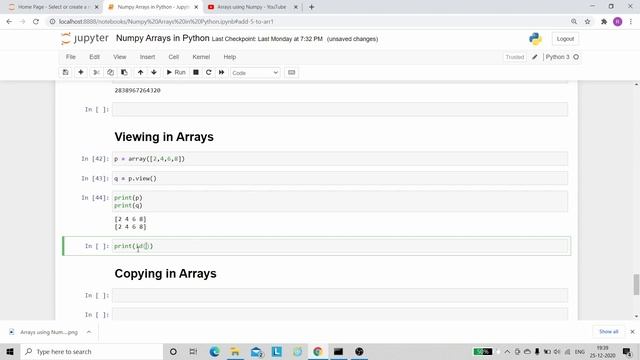Click first empty cell under Copying in Arrays
640x360 pixels.
click(x=340, y=296)
